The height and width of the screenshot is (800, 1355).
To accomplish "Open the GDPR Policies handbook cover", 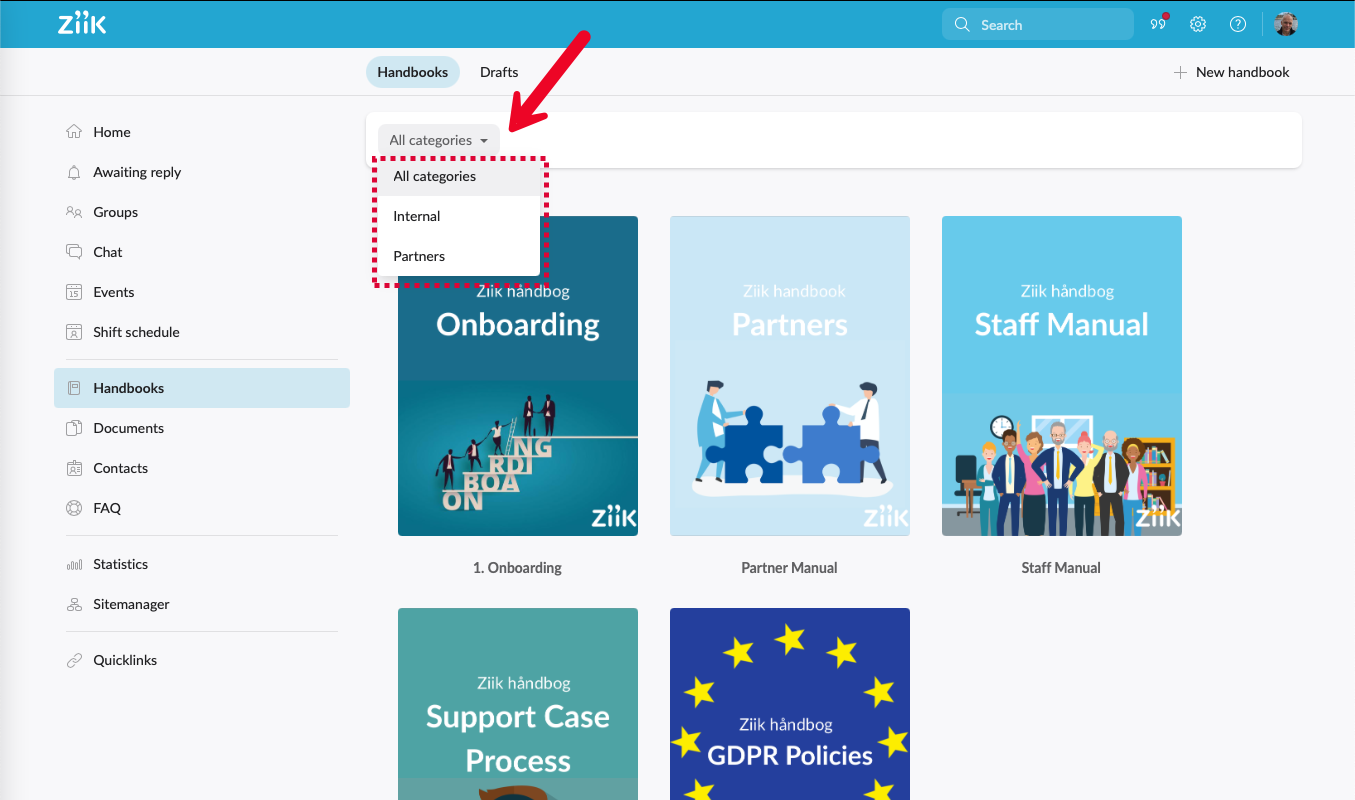I will point(790,704).
